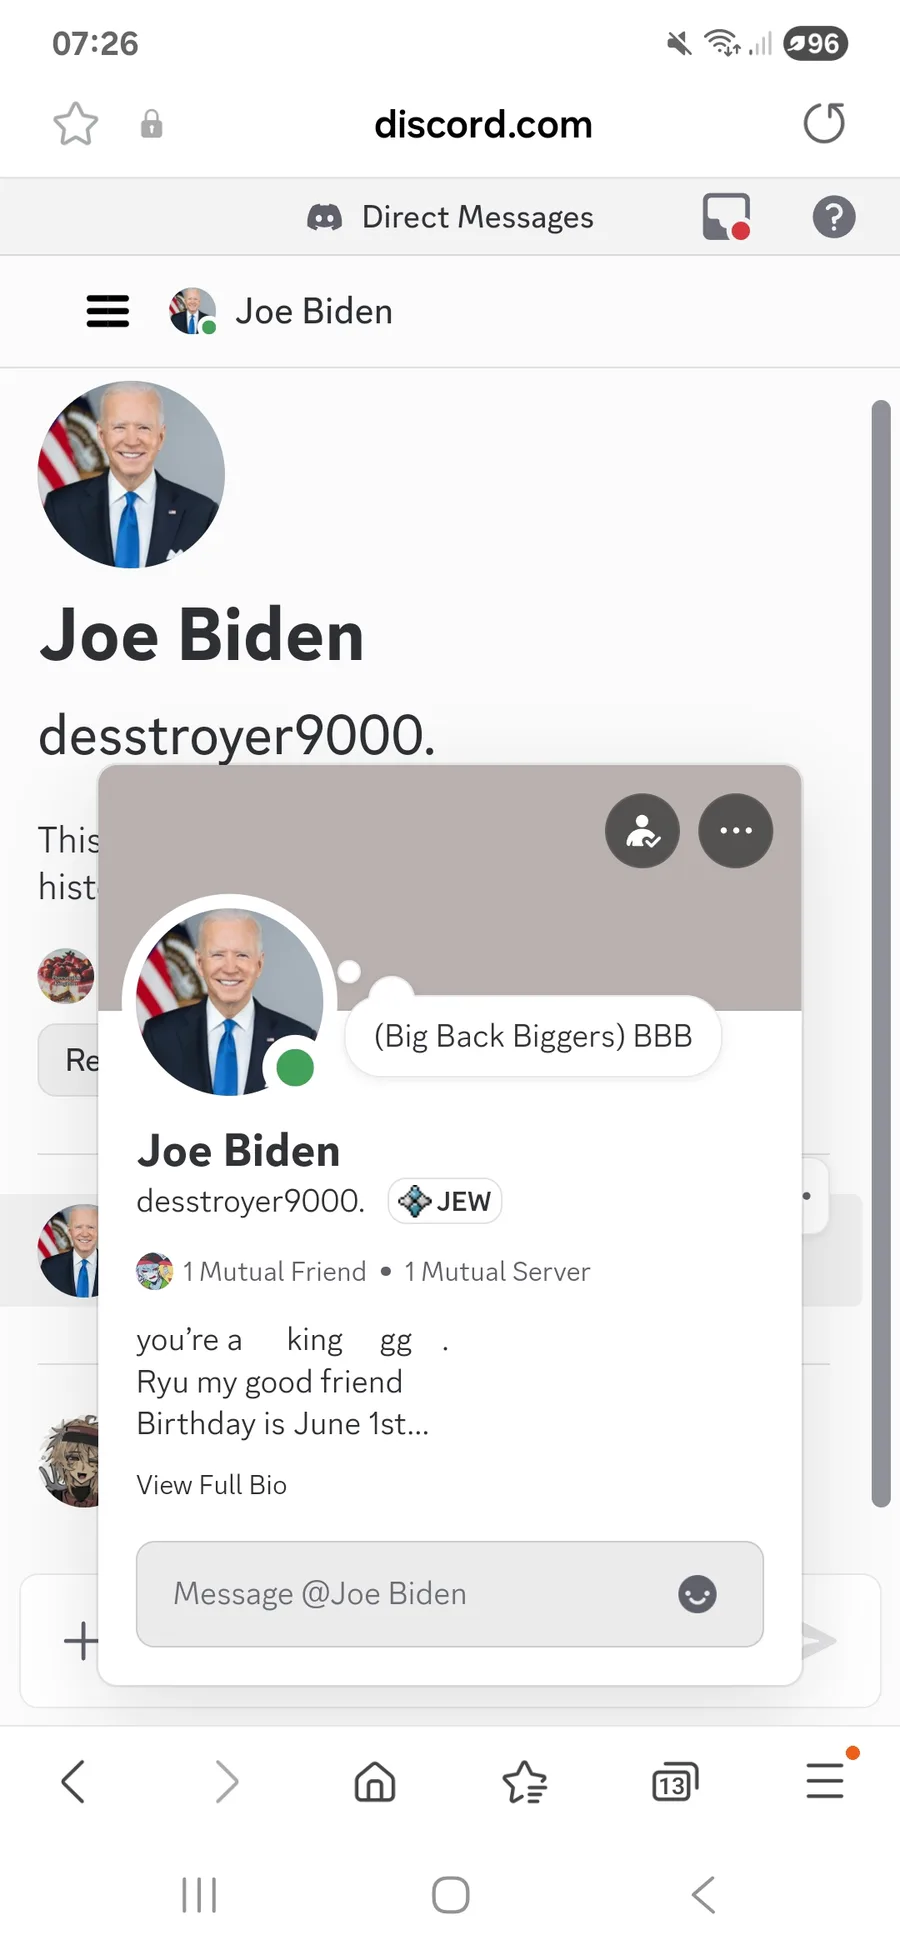Open emoji picker in message field
The height and width of the screenshot is (1950, 900).
[697, 1594]
